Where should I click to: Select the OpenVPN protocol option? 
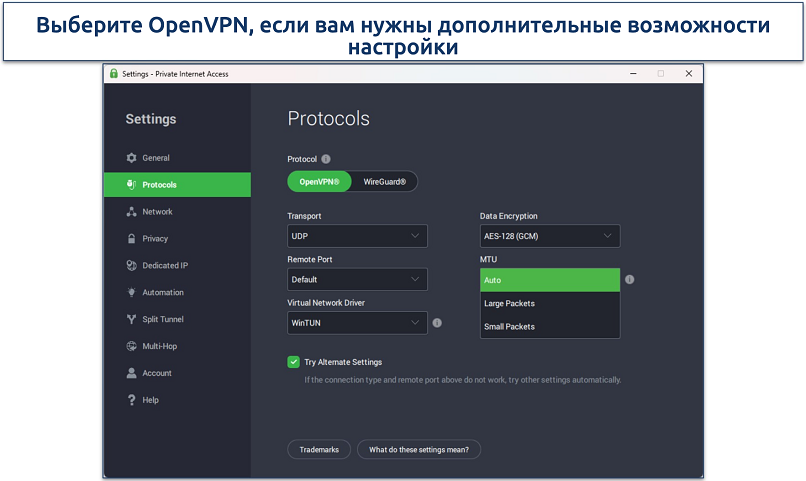(320, 182)
